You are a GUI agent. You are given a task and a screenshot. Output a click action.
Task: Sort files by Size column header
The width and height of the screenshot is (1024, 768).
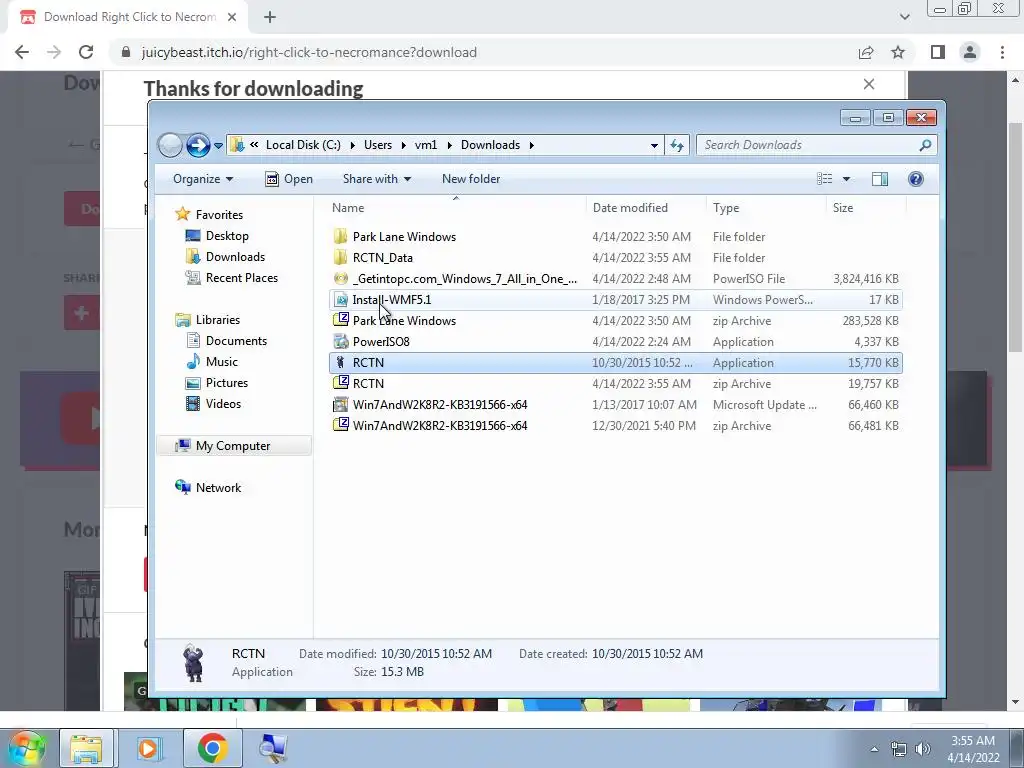click(843, 208)
